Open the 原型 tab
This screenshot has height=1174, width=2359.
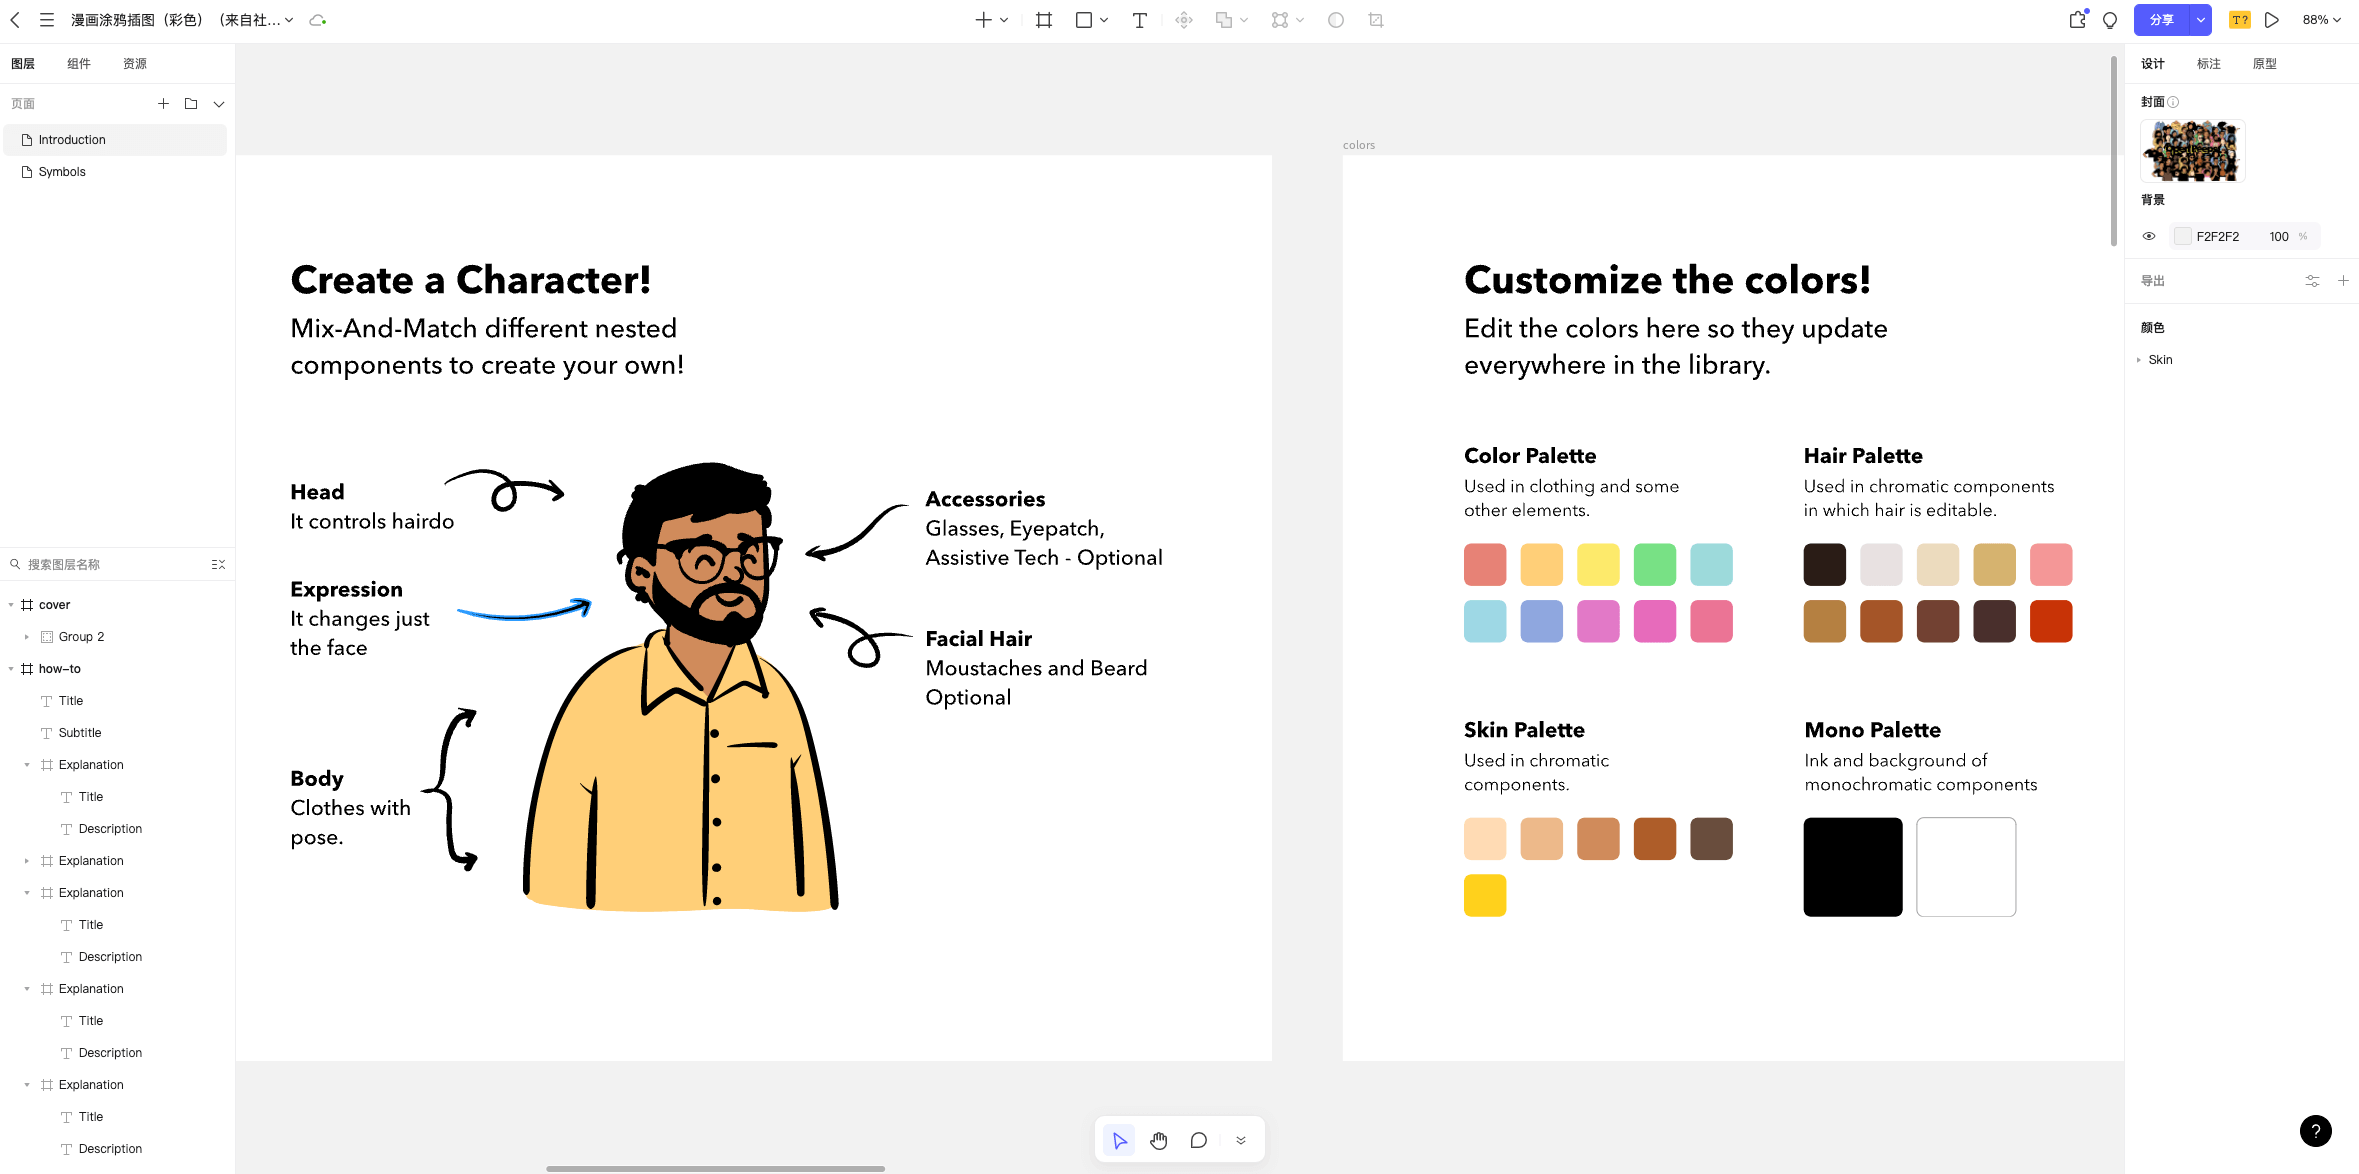2264,64
